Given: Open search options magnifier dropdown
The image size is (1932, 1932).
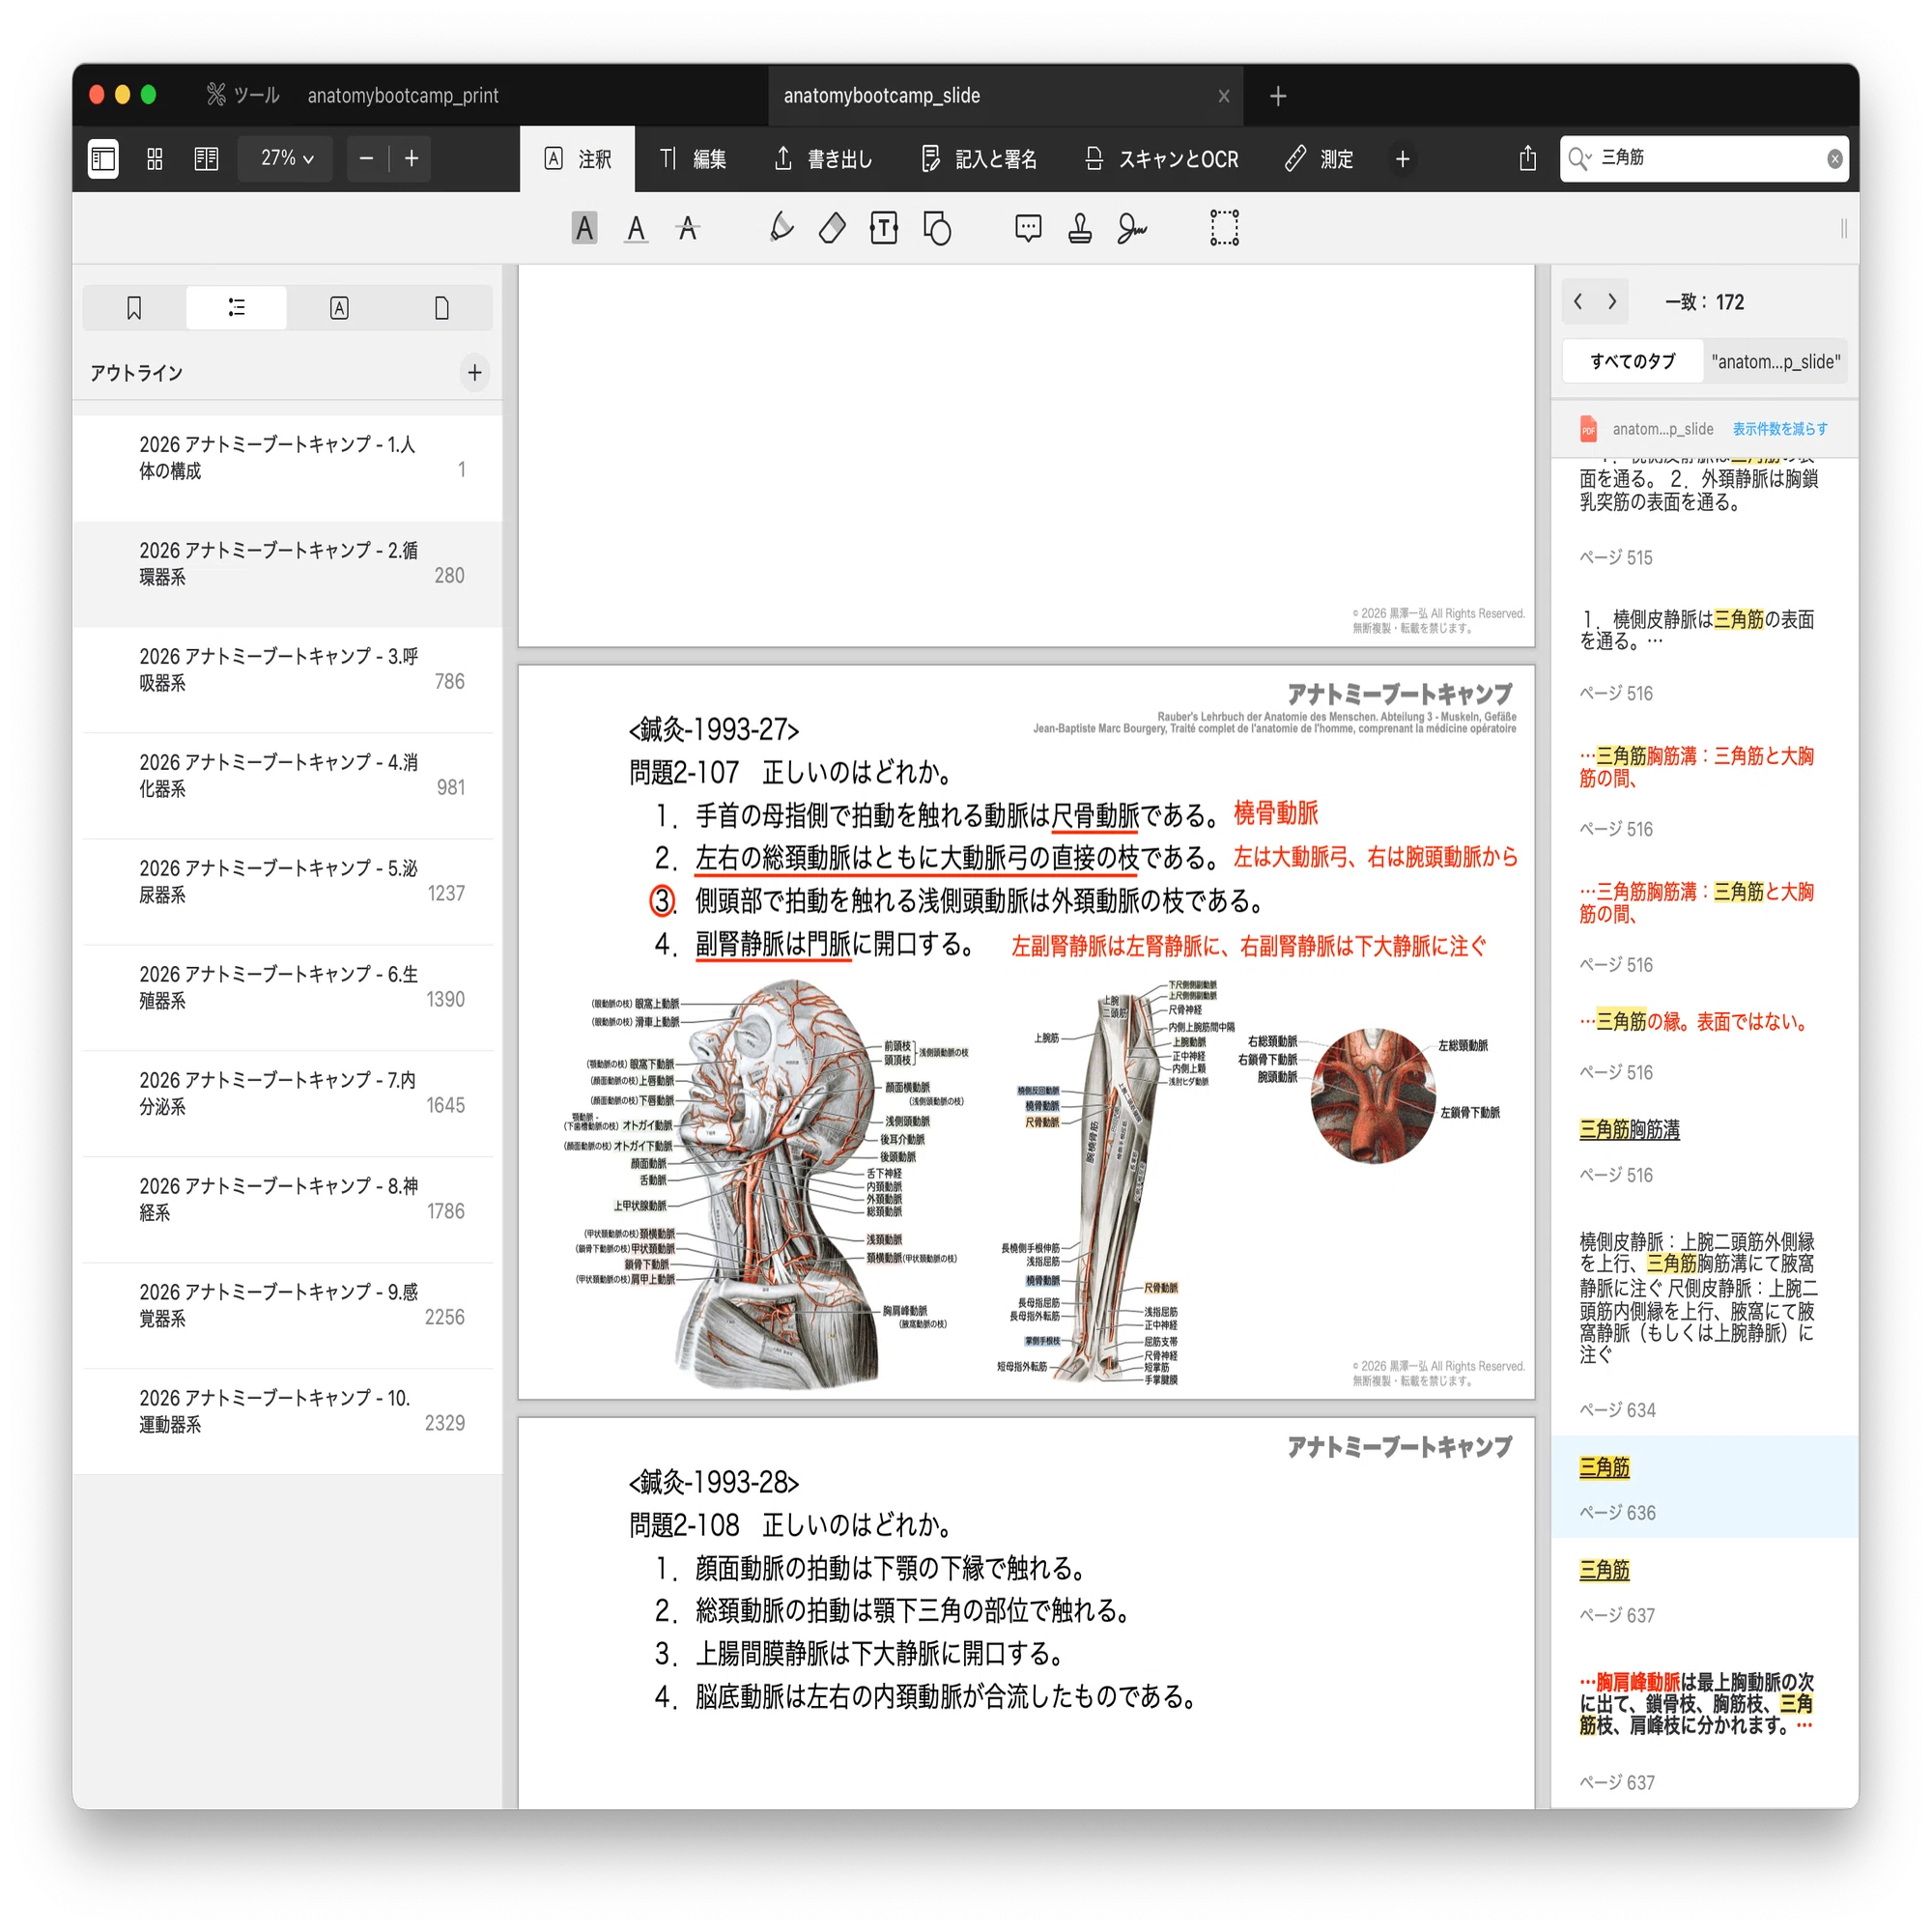Looking at the screenshot, I should pyautogui.click(x=1580, y=159).
